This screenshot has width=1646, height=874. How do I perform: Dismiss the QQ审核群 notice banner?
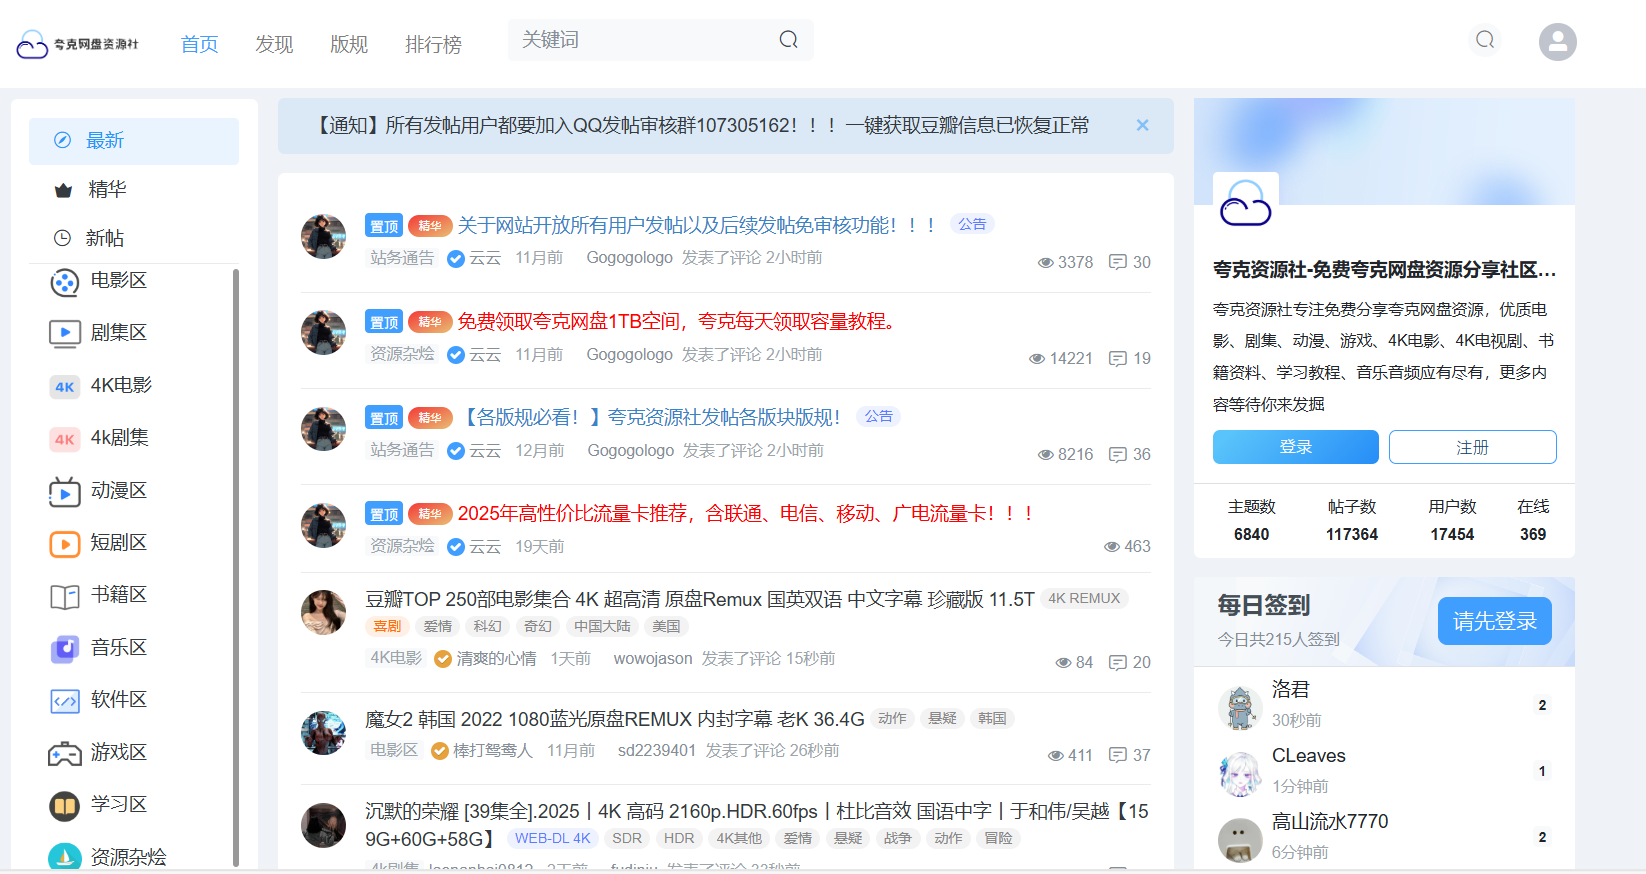coord(1142,125)
